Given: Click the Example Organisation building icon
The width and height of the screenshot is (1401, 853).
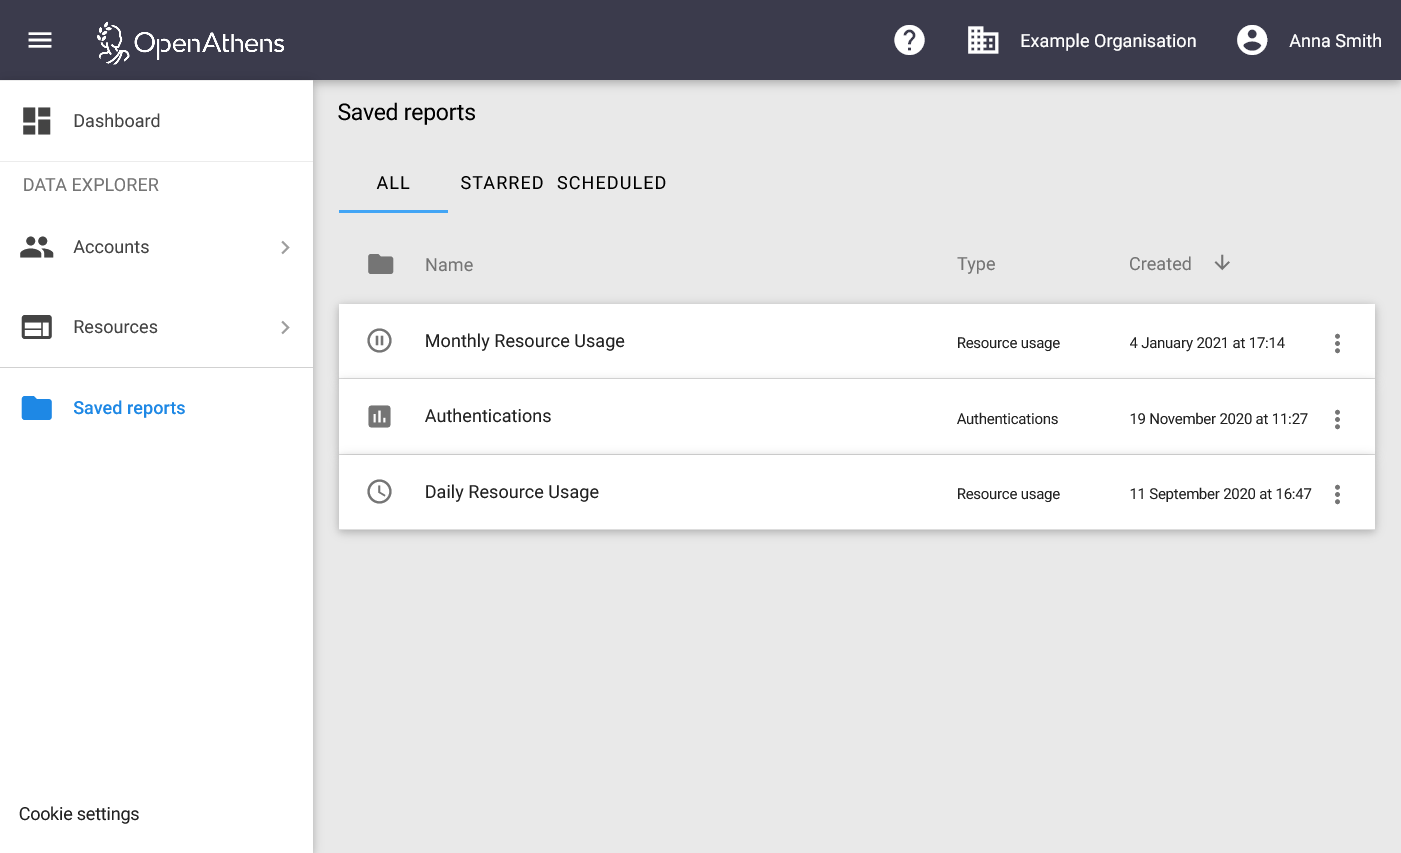Looking at the screenshot, I should (982, 40).
